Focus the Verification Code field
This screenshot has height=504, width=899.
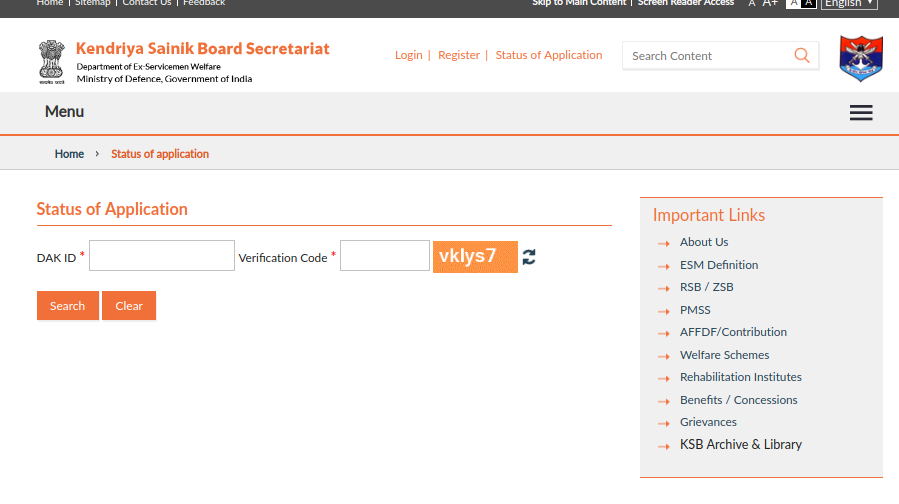[385, 256]
